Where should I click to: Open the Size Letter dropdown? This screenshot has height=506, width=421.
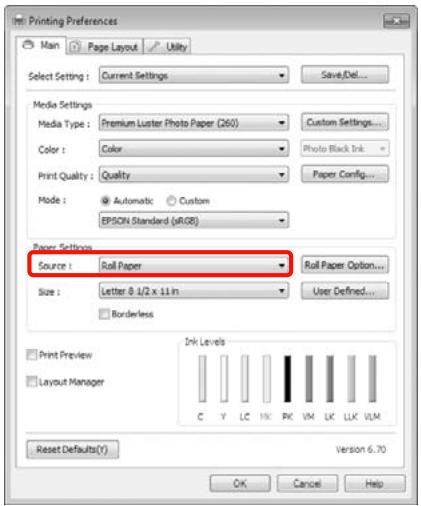tap(194, 291)
